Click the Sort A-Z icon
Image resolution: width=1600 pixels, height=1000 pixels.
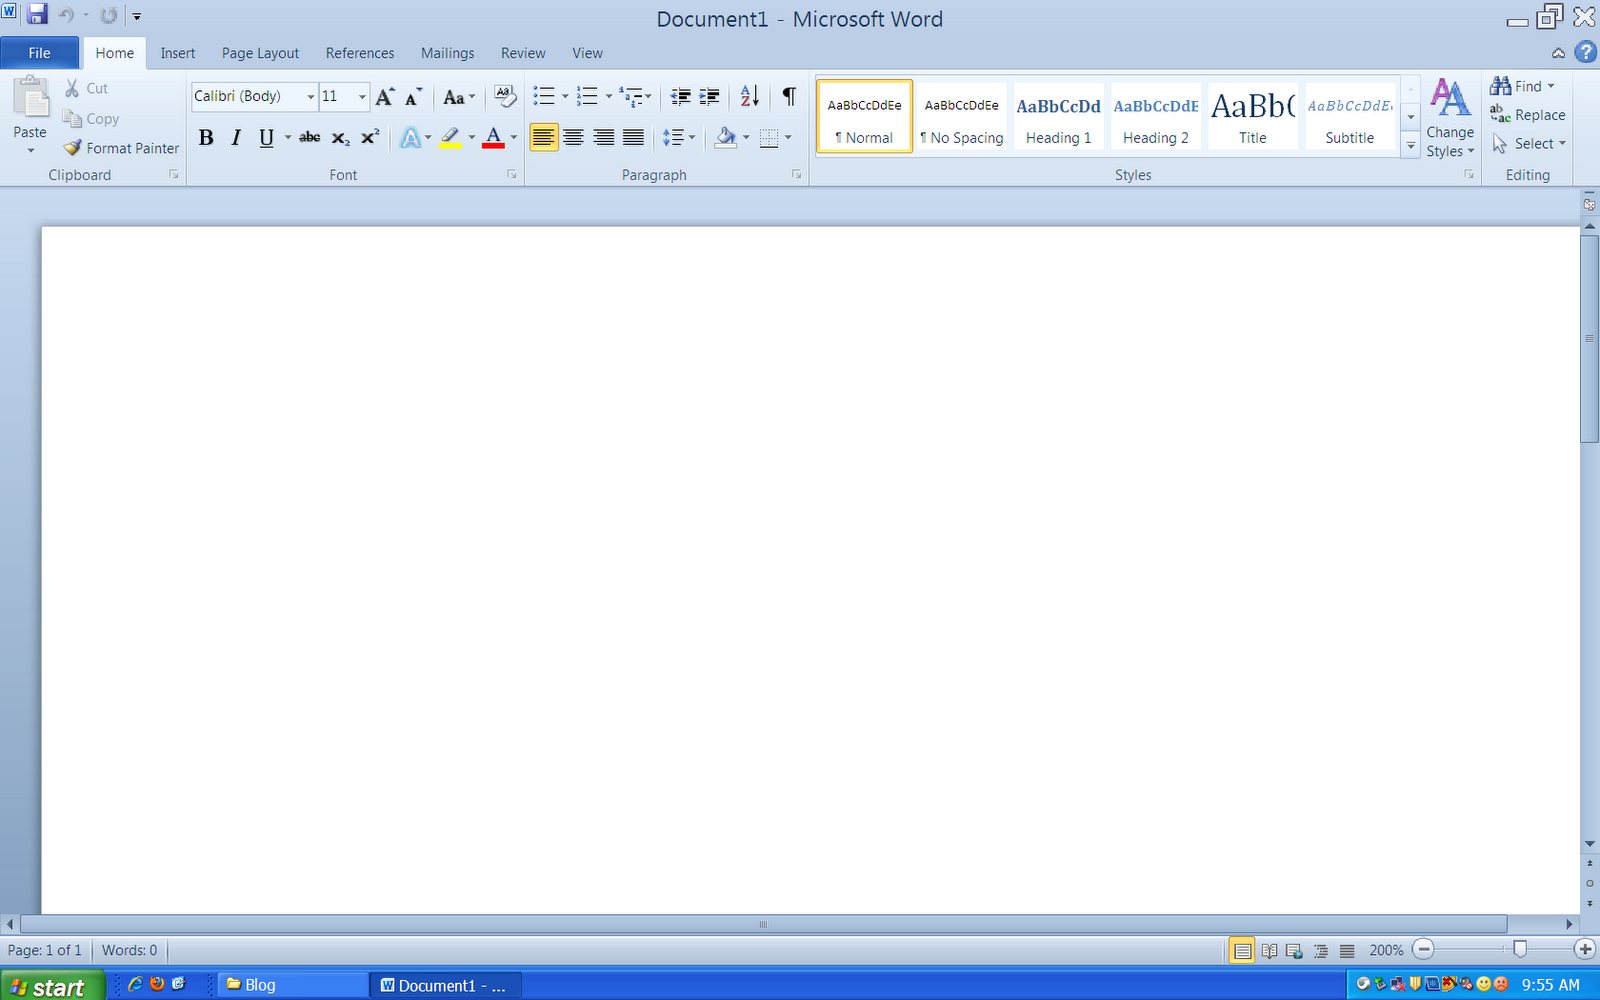(750, 96)
